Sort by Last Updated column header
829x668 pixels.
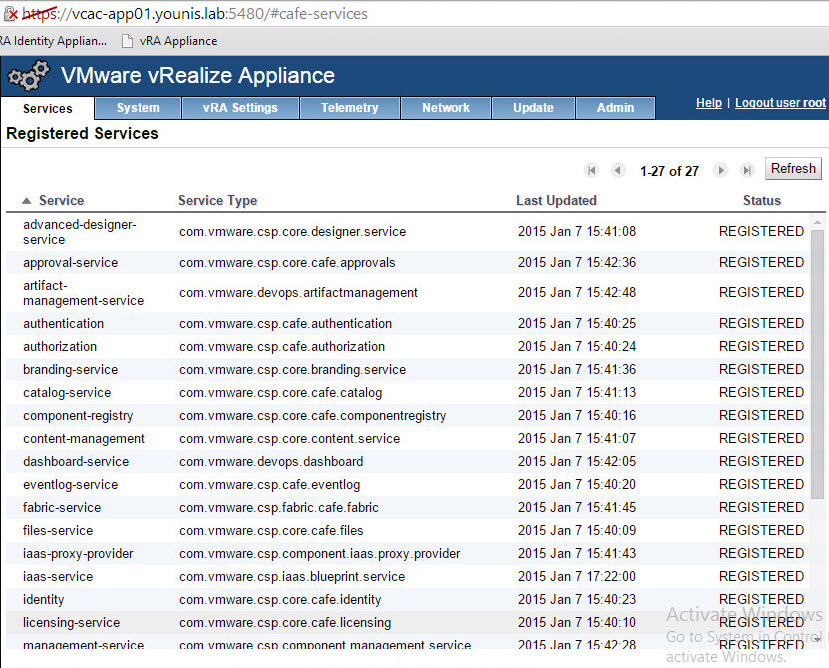coord(556,201)
